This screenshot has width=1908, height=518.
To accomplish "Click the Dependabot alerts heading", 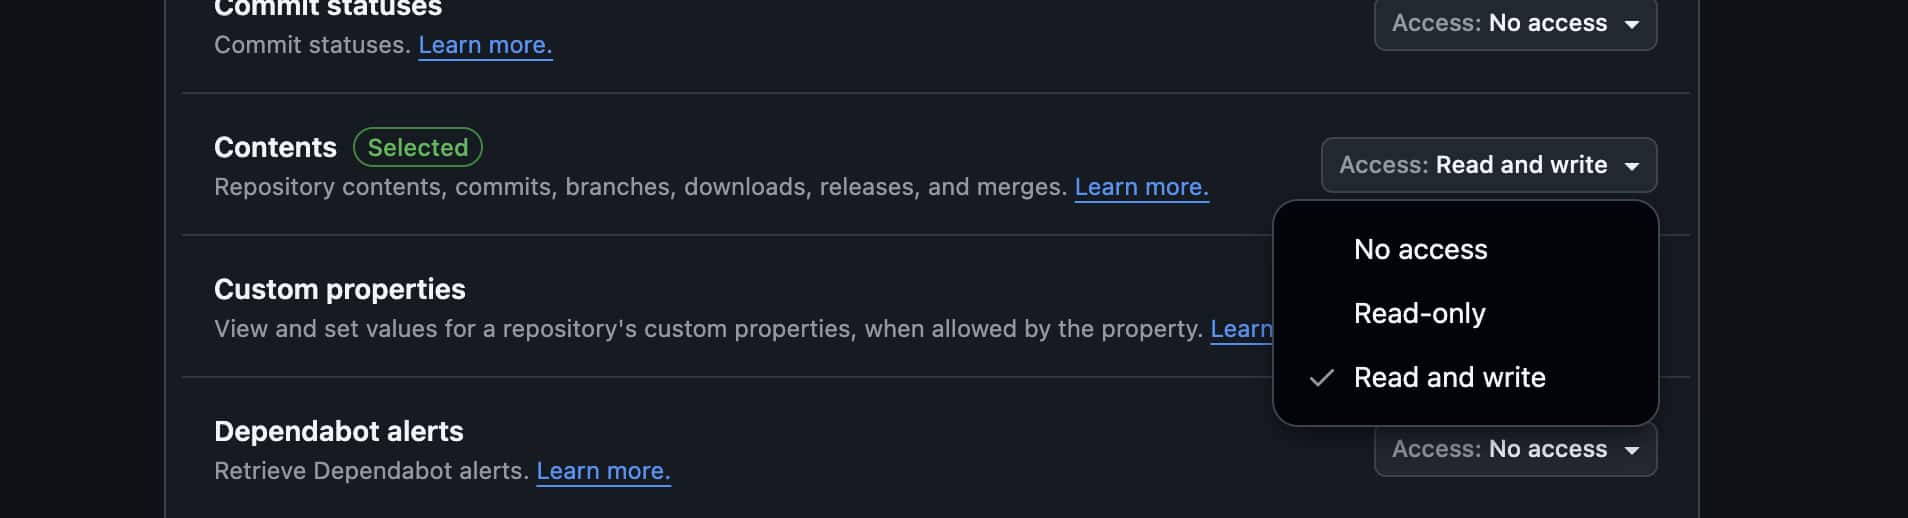I will (339, 431).
